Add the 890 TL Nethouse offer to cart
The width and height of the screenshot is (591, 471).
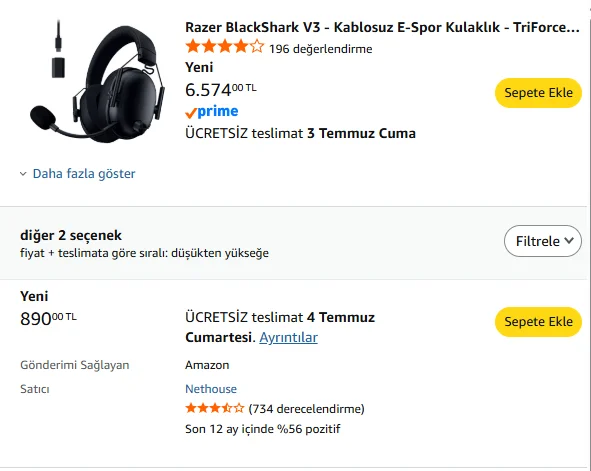click(x=538, y=322)
